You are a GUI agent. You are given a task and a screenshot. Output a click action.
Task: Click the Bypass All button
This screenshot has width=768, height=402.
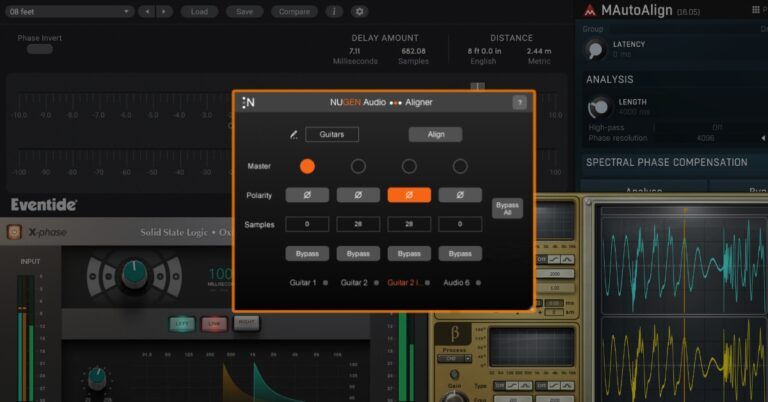click(507, 209)
